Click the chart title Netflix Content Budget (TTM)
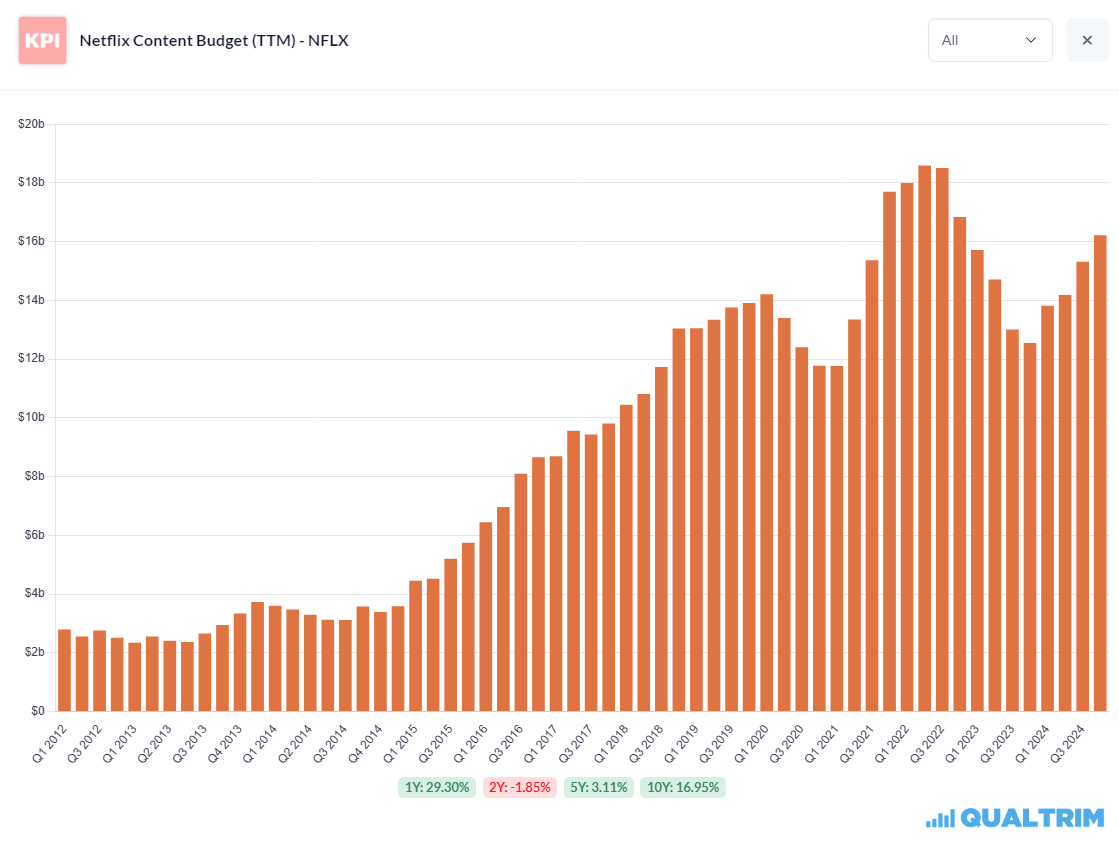The width and height of the screenshot is (1119, 848). point(214,41)
